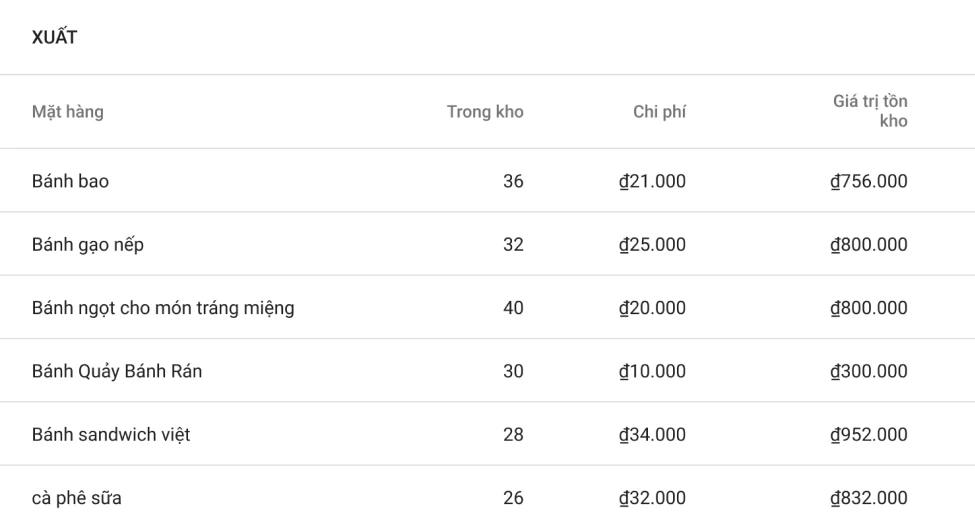The width and height of the screenshot is (975, 525).
Task: Sort by the Trong kho column header
Action: (x=484, y=112)
